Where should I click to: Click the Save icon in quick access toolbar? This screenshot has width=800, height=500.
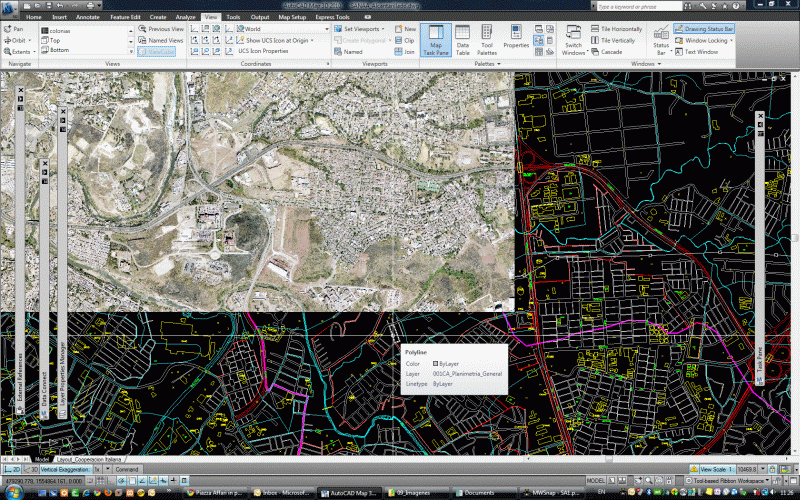[x=49, y=6]
